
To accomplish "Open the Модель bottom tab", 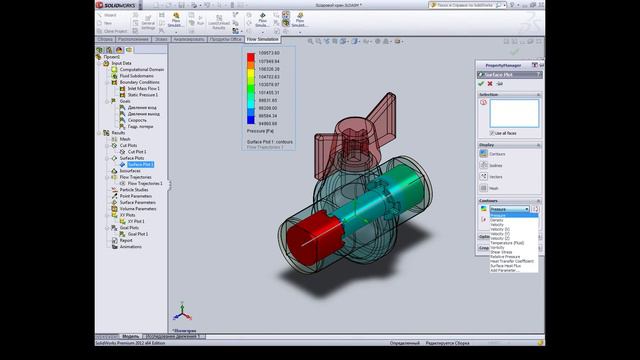I will [x=131, y=337].
